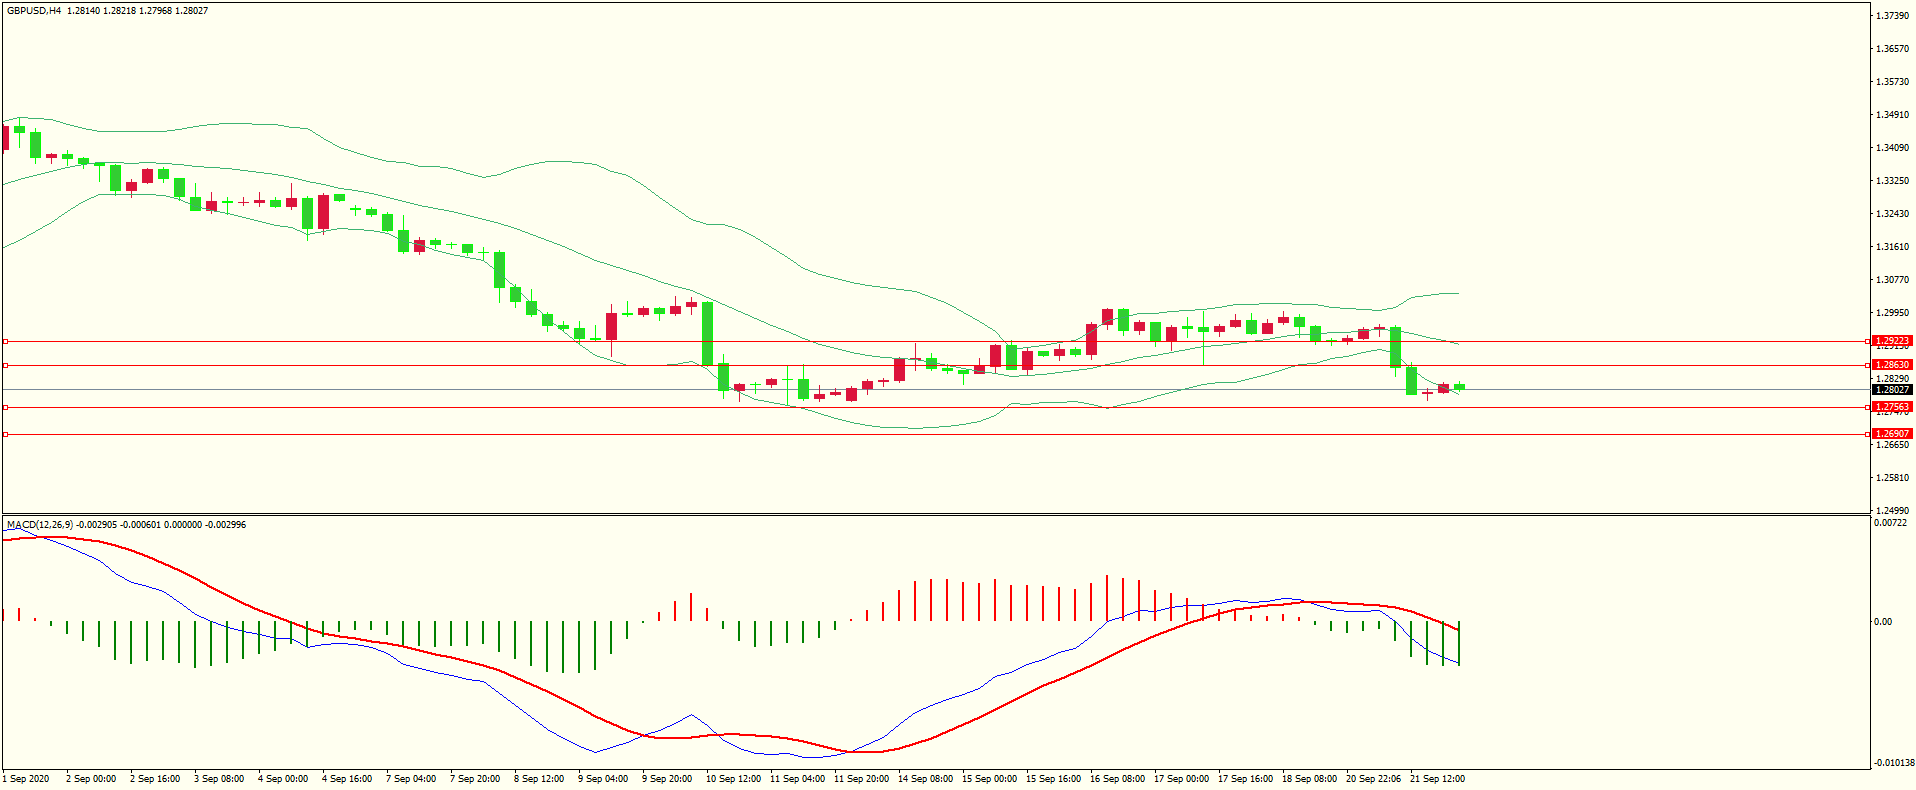The width and height of the screenshot is (1916, 790).
Task: Click the '11 Sep 20:00' time axis label
Action: tap(861, 779)
